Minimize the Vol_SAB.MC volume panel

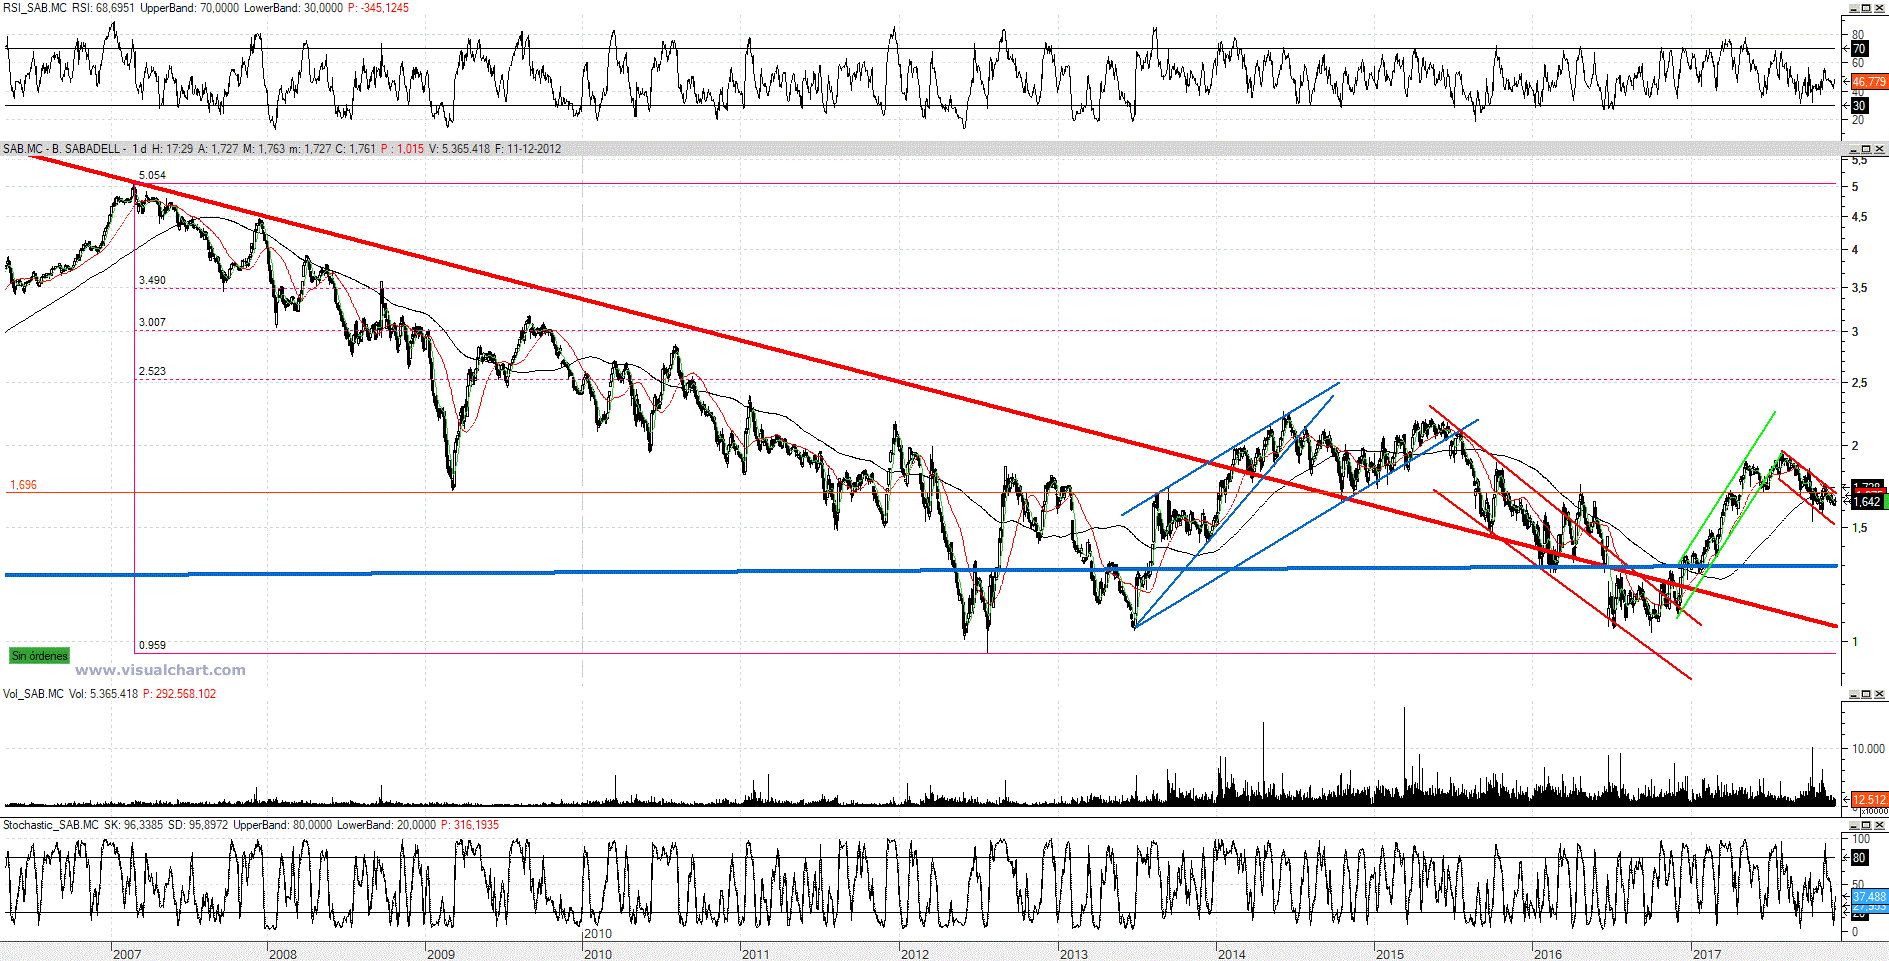pyautogui.click(x=1852, y=694)
